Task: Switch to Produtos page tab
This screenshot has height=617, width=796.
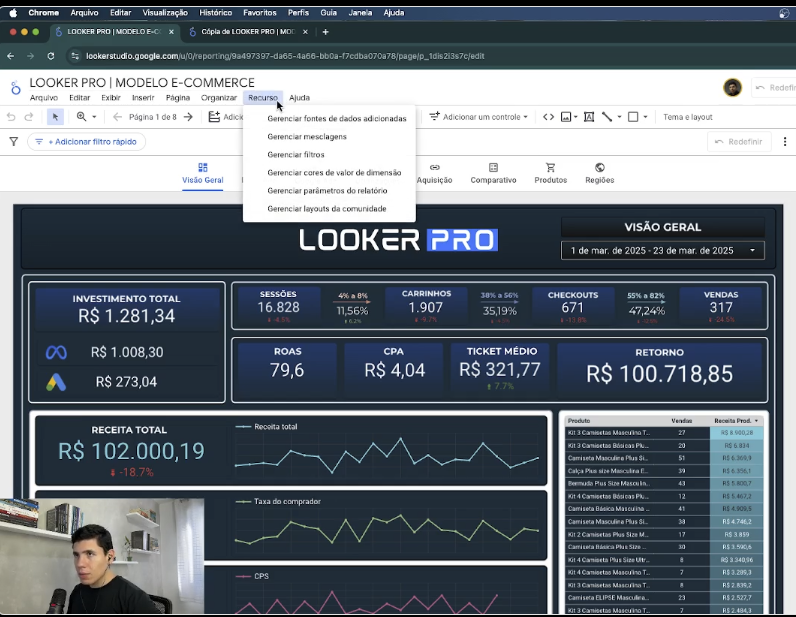Action: tap(550, 174)
